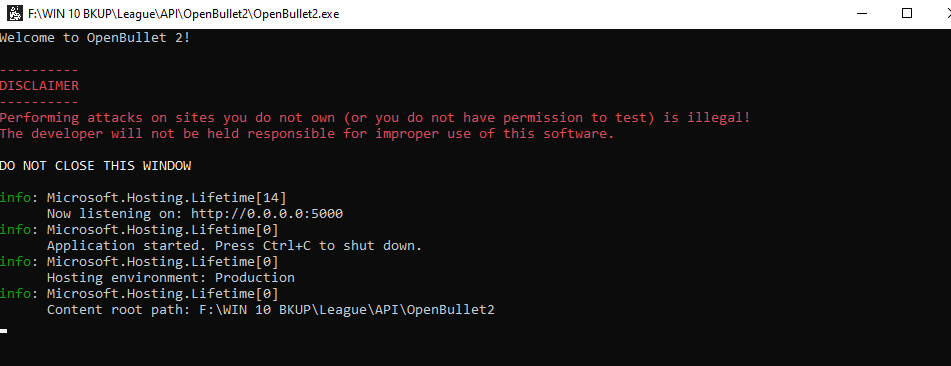Click the dashed line below DISCLAIMER
Viewport: 951px width, 366px height.
39,103
